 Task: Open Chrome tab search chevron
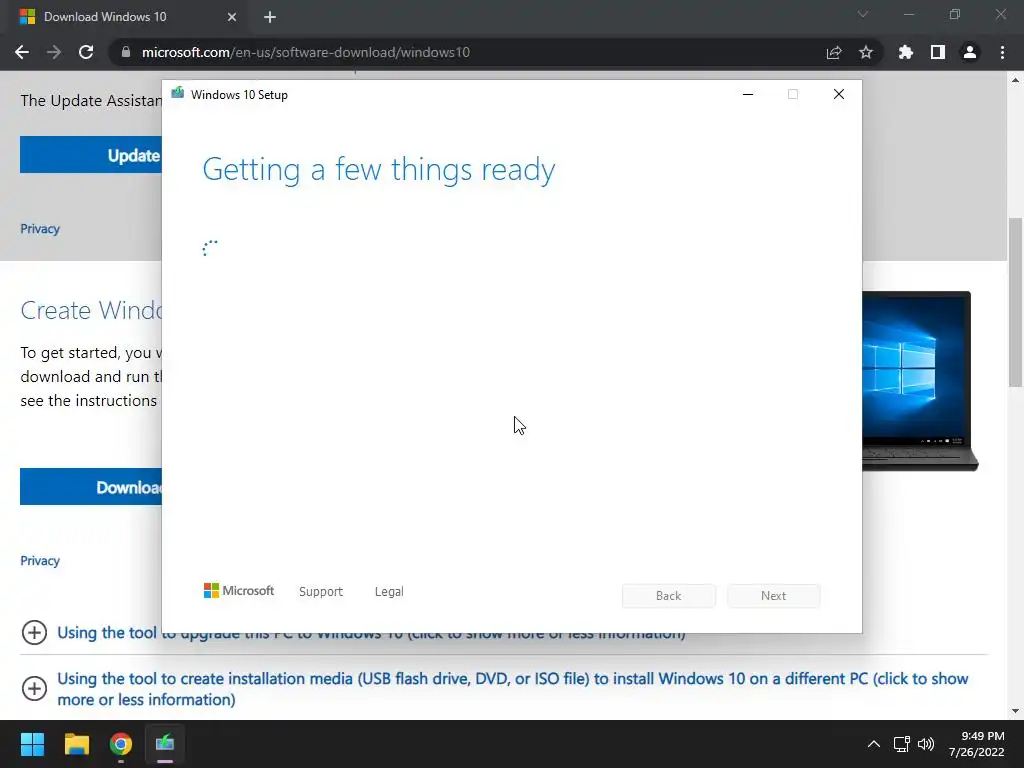tap(863, 14)
